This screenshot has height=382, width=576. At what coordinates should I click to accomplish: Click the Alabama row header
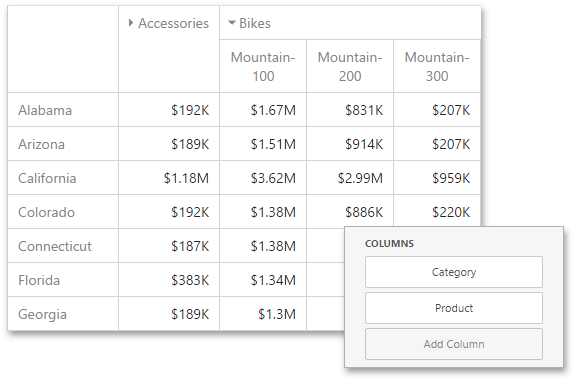[x=63, y=110]
